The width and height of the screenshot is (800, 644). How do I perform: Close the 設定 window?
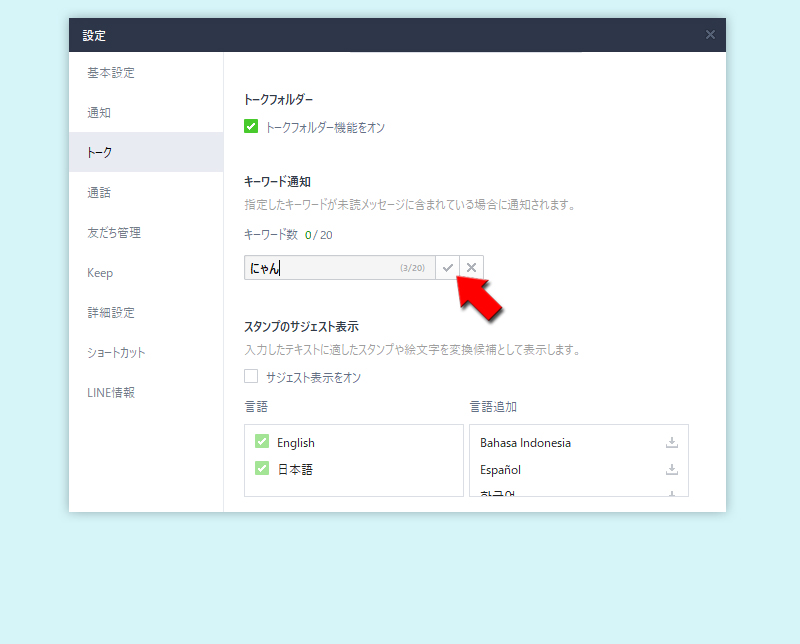[710, 34]
